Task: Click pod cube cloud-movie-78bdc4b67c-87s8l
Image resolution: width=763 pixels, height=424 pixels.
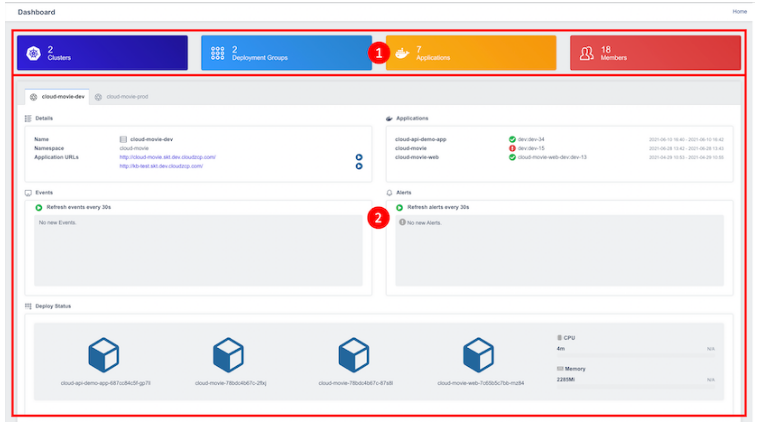Action: (x=354, y=355)
